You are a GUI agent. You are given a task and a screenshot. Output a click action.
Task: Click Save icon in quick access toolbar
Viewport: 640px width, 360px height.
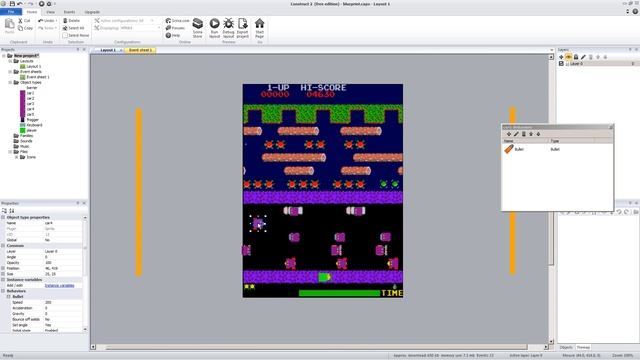point(12,4)
